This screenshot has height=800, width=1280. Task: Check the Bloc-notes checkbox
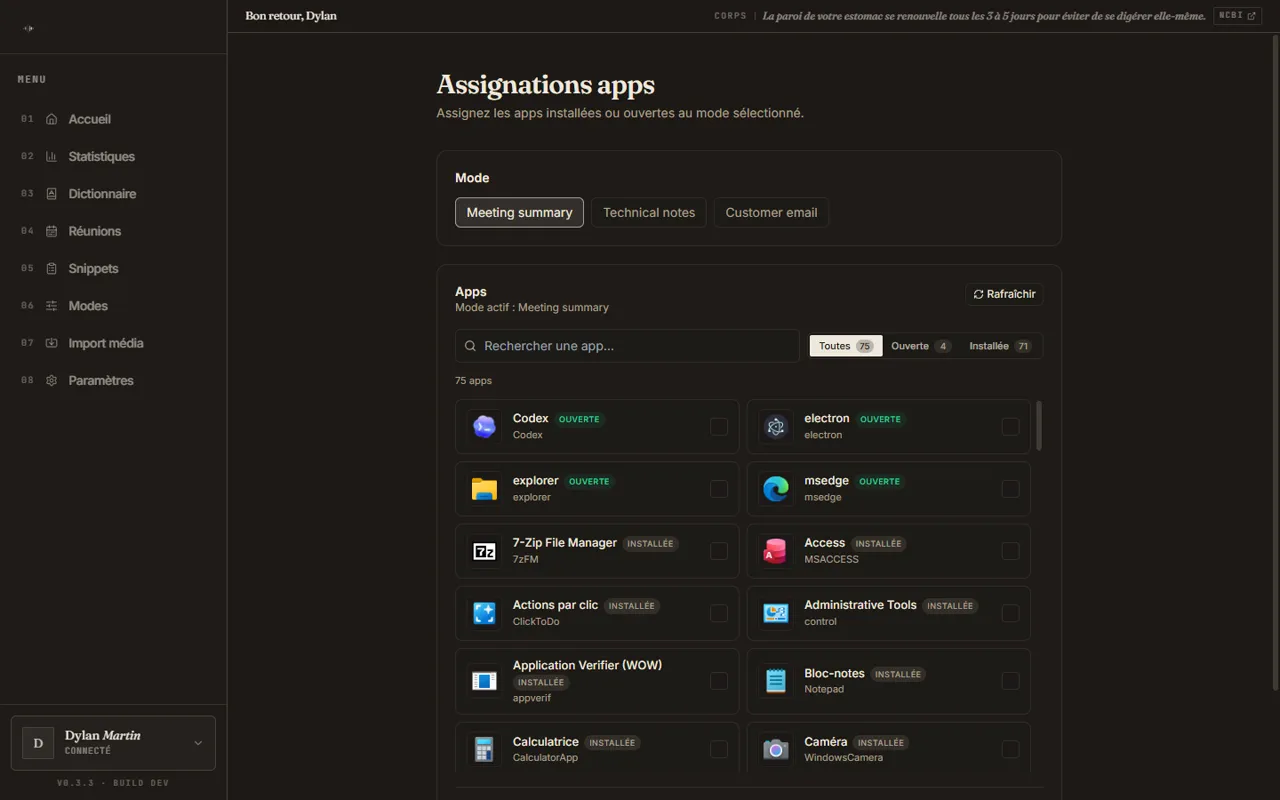1010,681
